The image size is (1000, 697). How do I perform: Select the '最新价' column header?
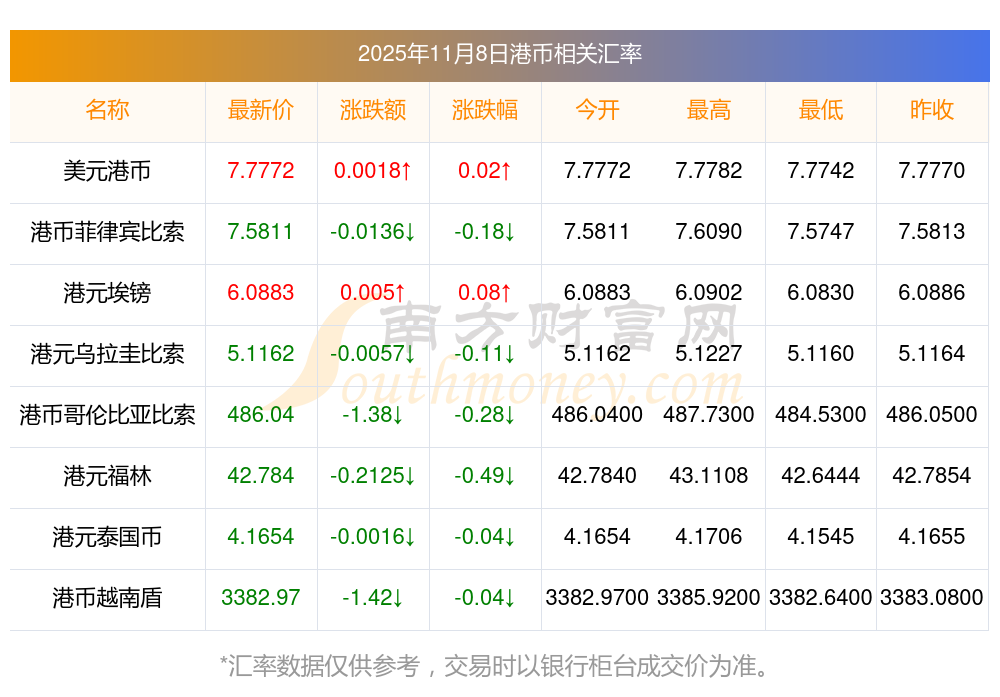point(260,110)
